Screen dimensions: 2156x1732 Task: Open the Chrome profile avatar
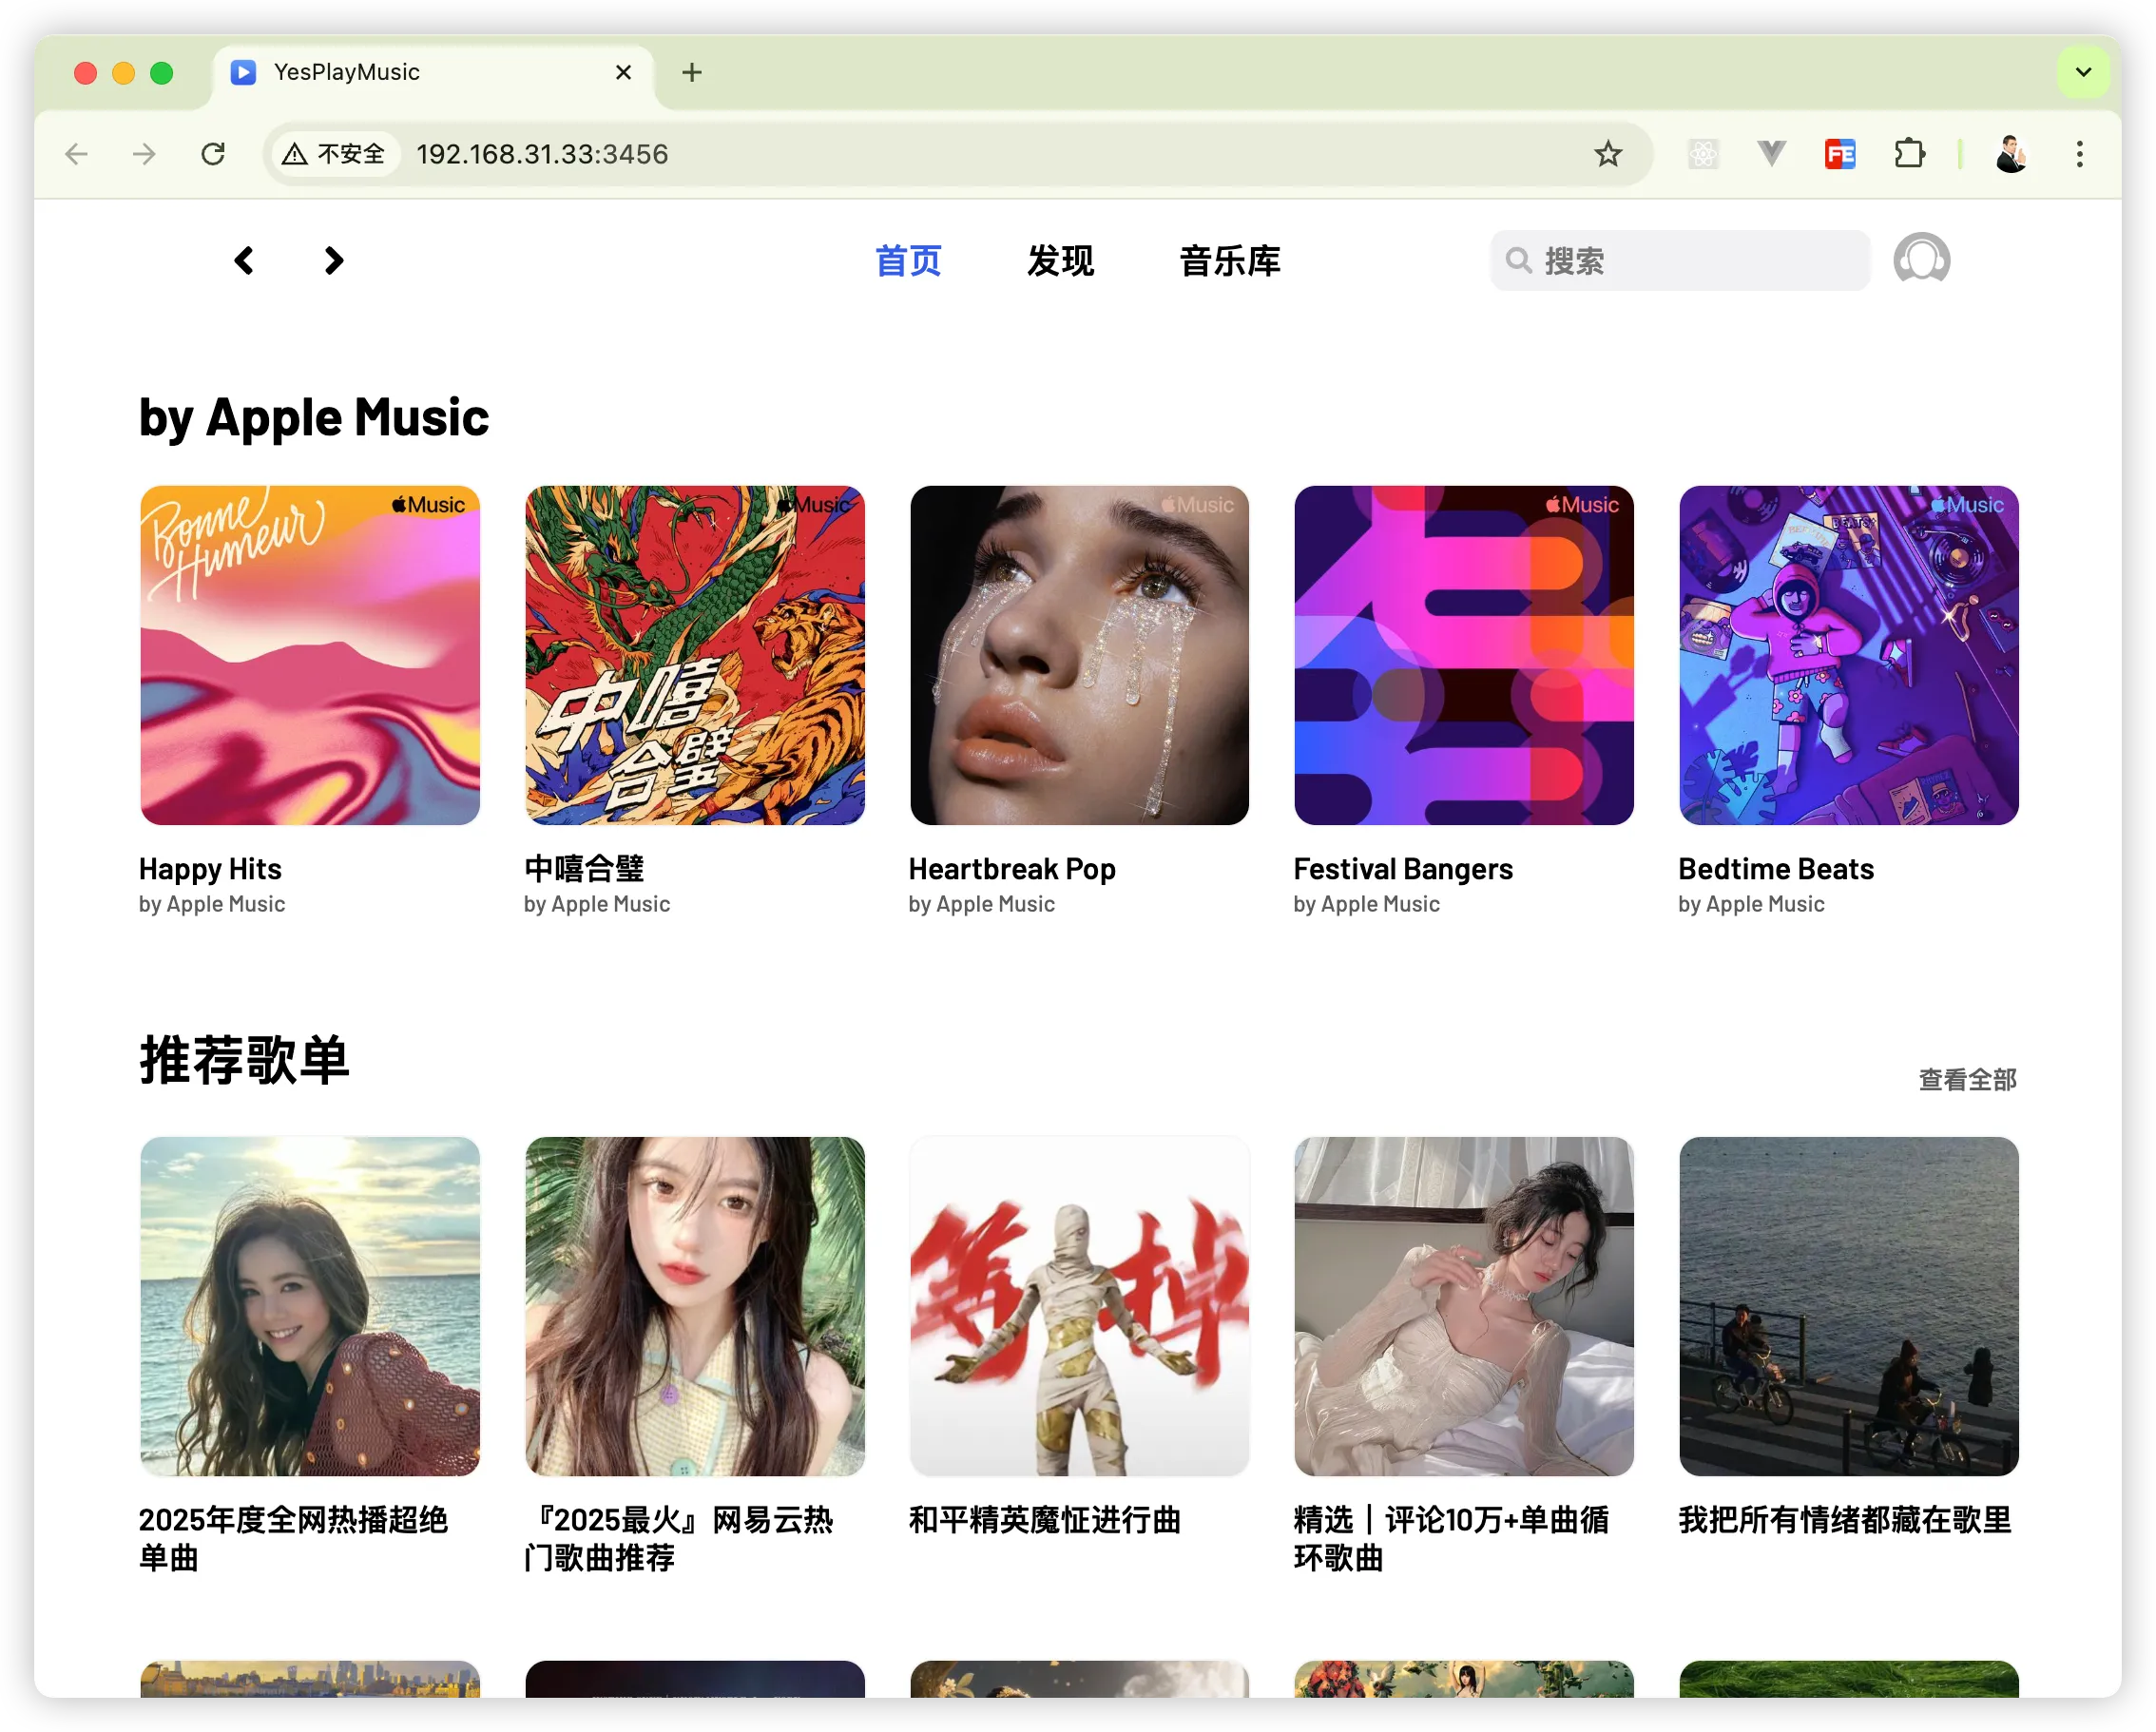click(2011, 154)
